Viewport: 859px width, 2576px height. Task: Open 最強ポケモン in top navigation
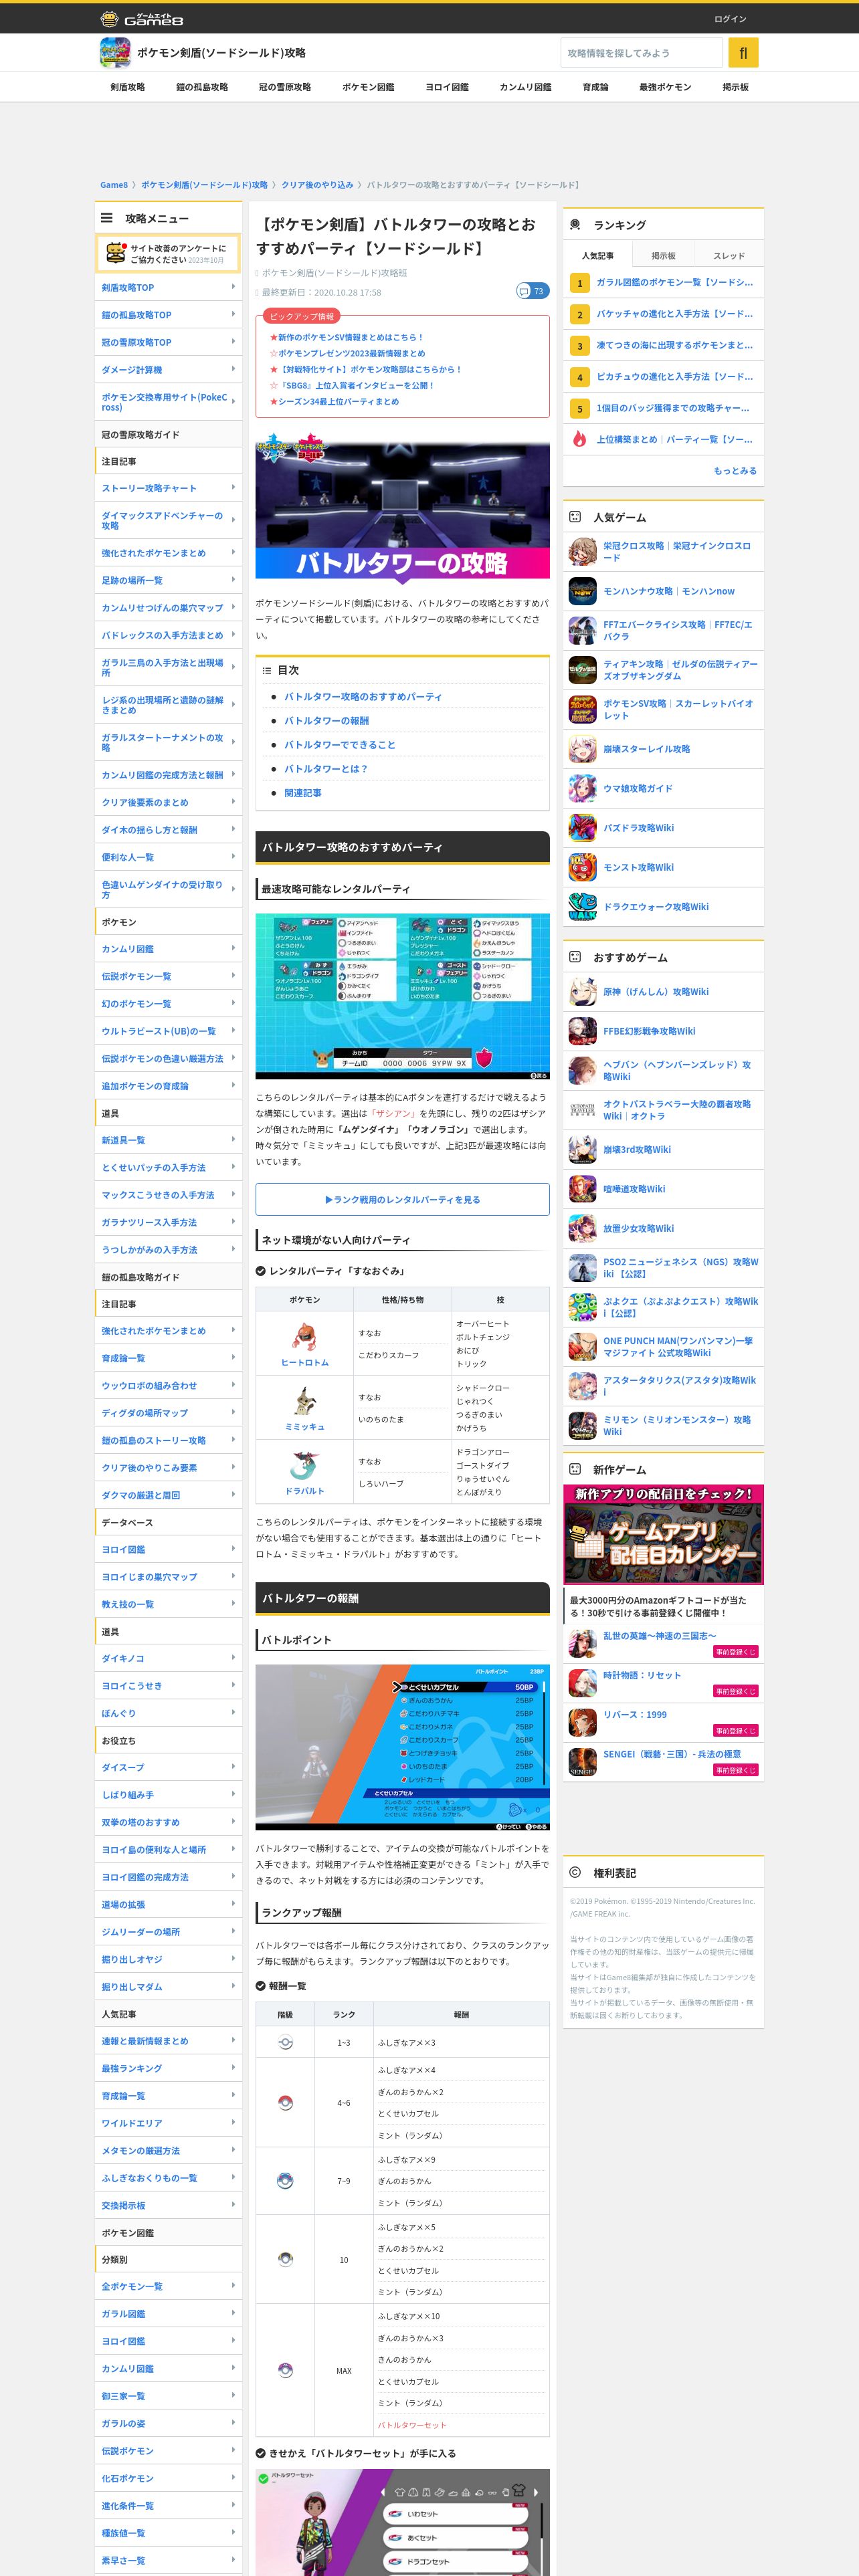pyautogui.click(x=665, y=87)
